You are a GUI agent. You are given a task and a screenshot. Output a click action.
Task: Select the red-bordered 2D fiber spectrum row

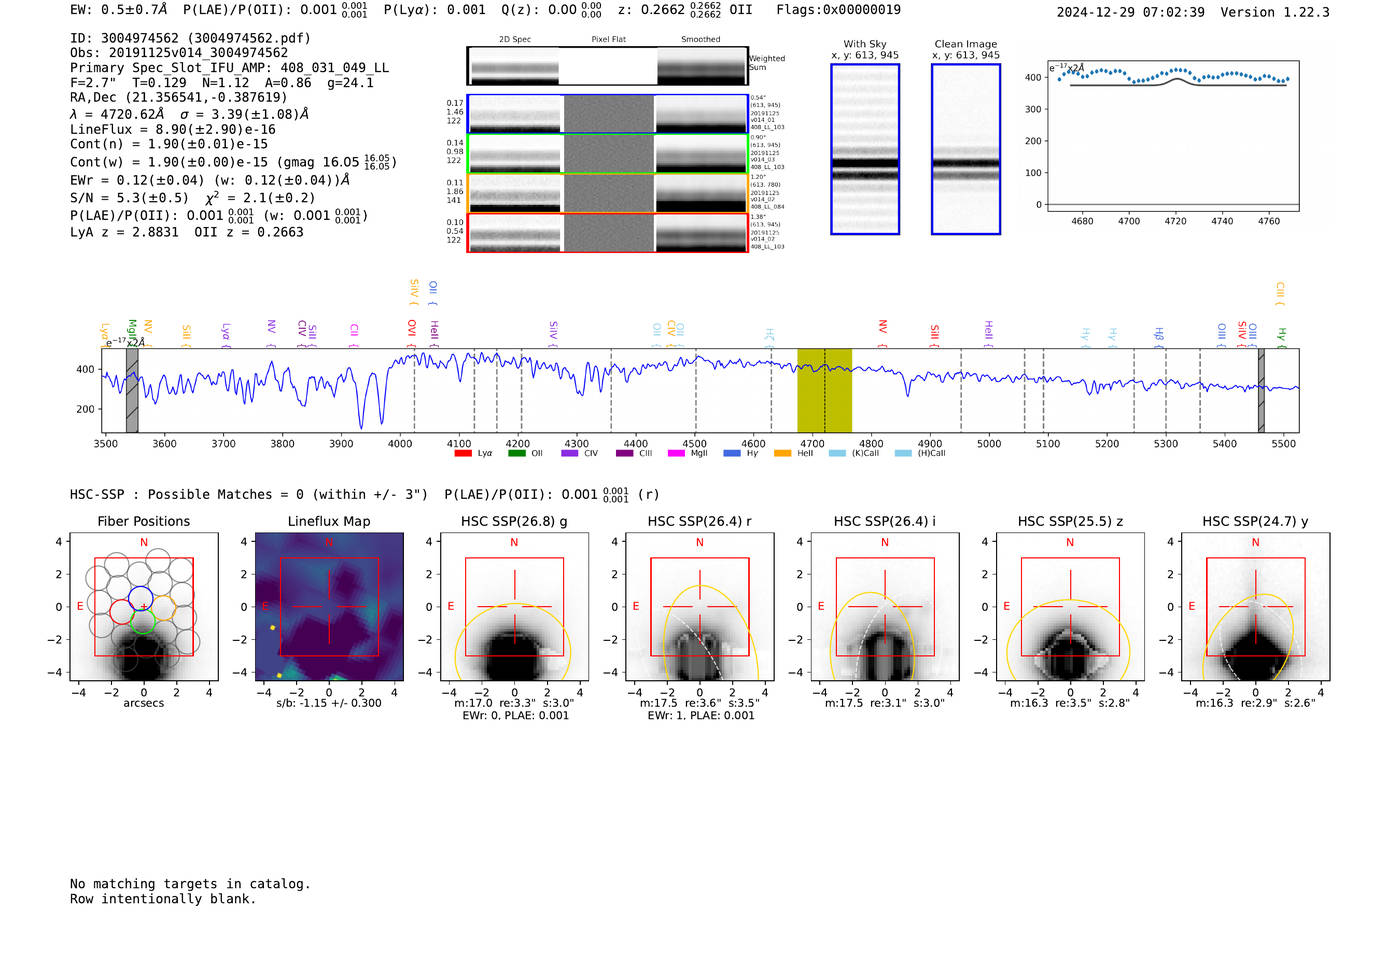click(x=607, y=233)
